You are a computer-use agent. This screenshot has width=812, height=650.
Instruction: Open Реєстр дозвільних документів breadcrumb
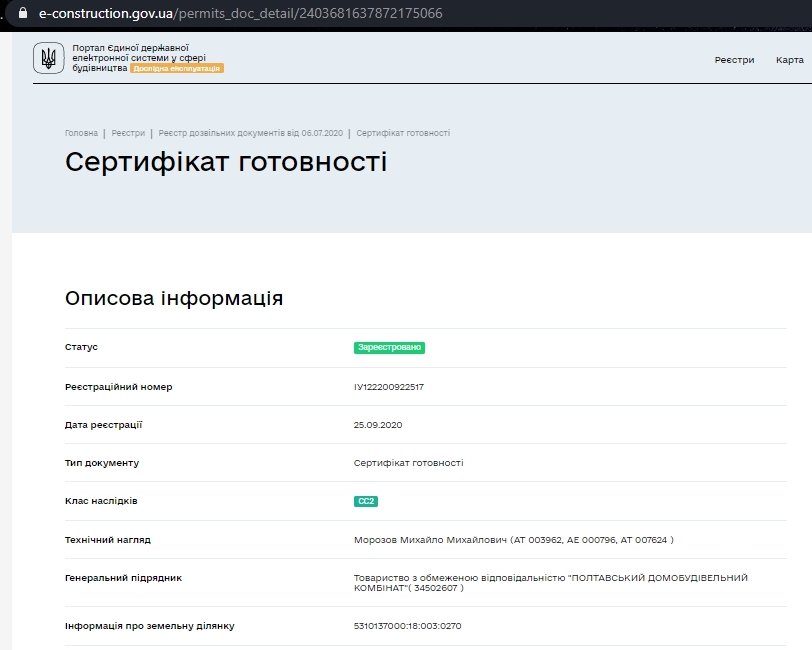pos(251,133)
